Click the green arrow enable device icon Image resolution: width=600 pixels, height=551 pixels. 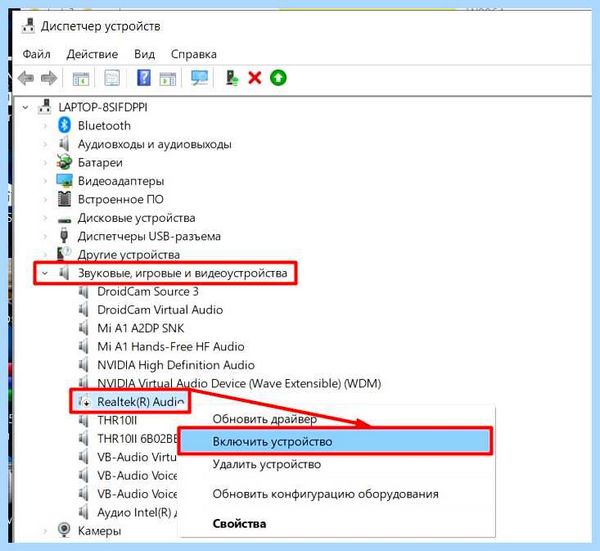click(x=278, y=78)
